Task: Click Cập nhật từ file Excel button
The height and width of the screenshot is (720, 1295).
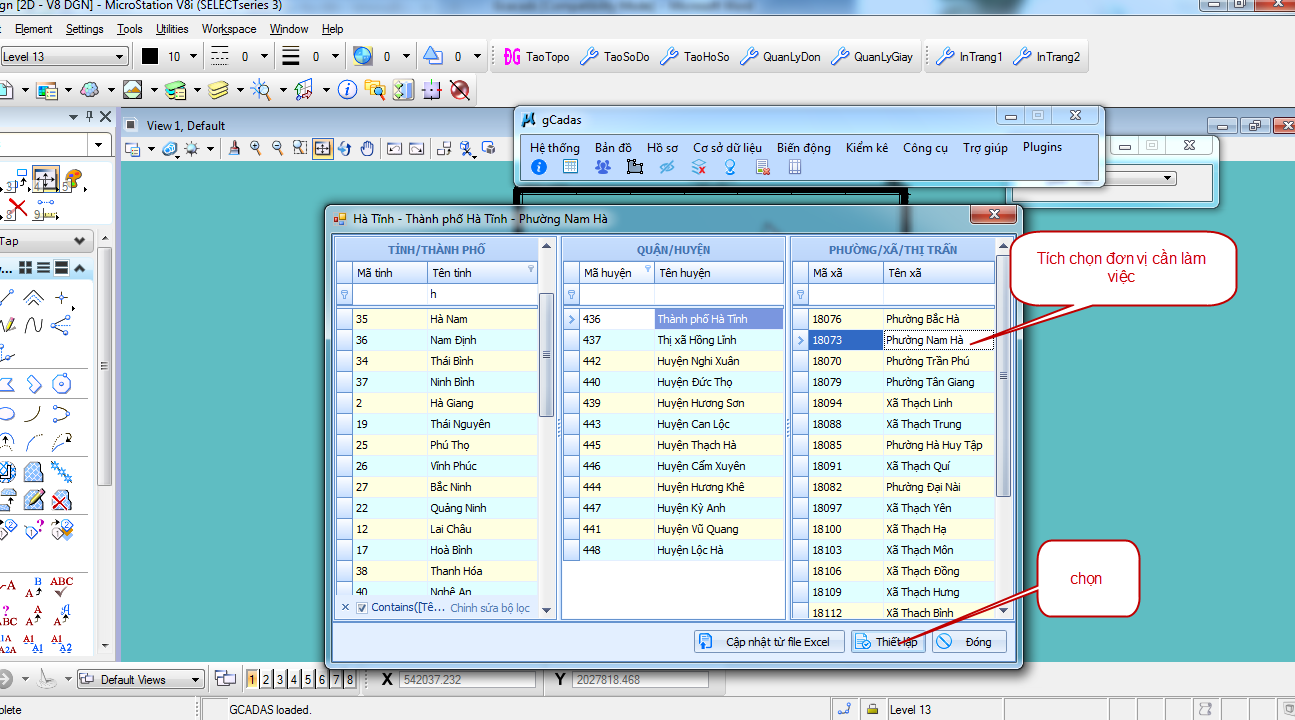Action: (769, 642)
